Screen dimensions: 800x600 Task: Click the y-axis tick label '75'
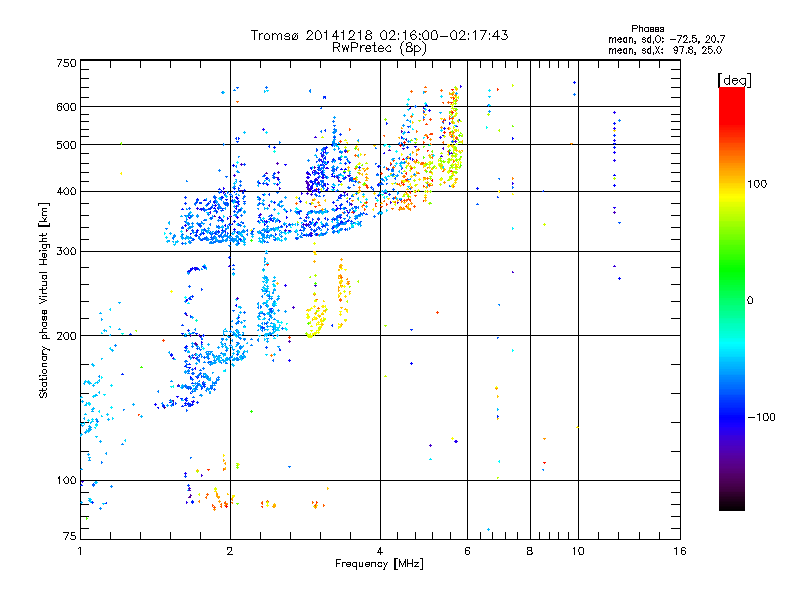tap(70, 536)
